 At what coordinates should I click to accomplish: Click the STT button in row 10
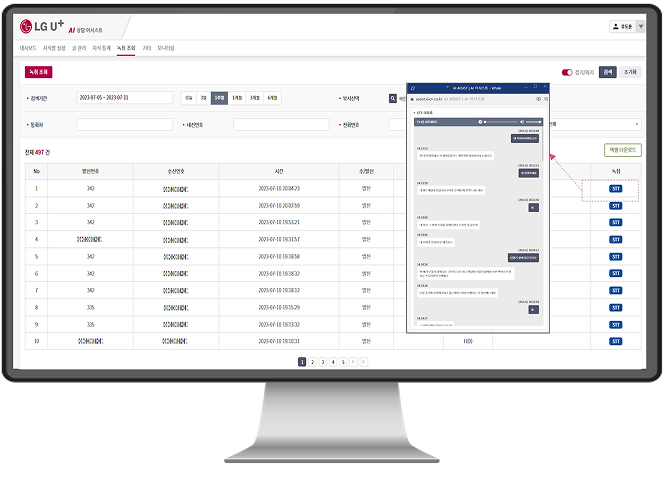tap(616, 341)
